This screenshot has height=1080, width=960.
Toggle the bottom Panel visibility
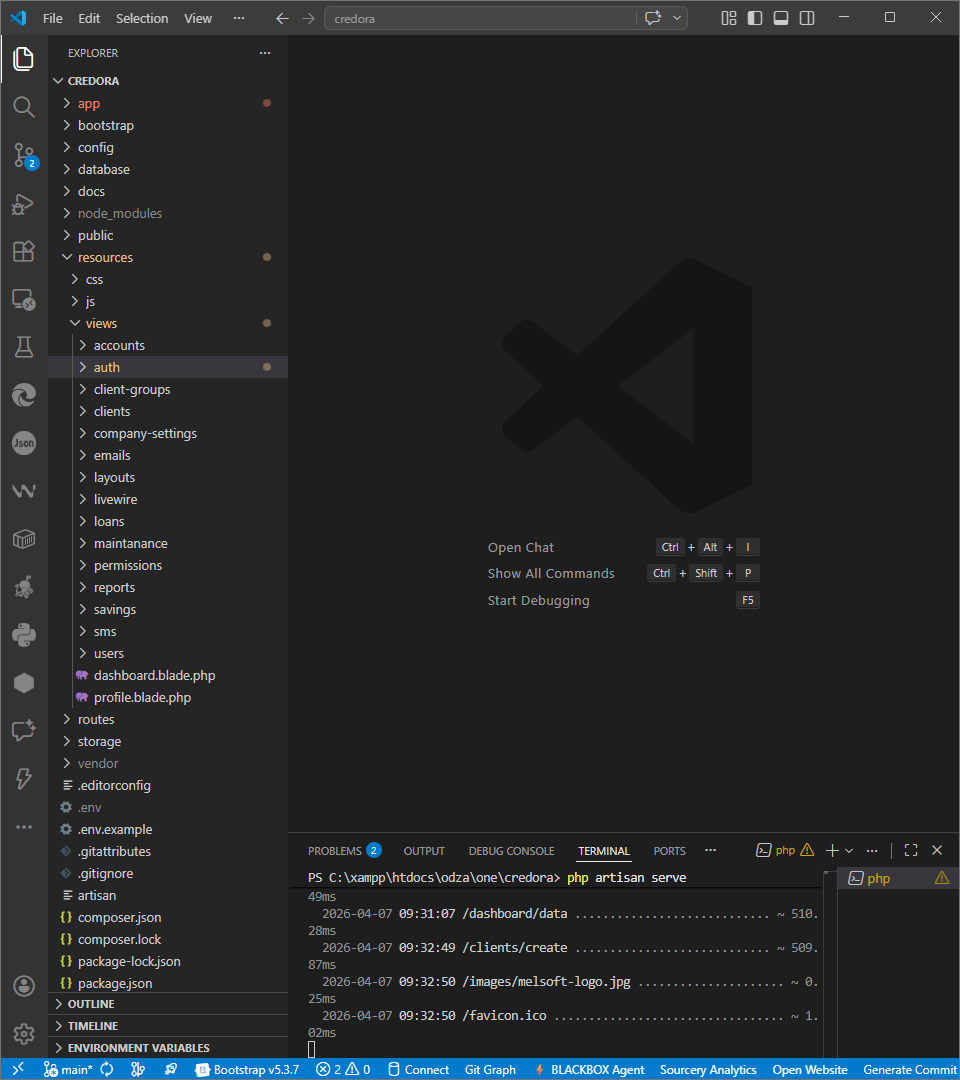click(x=781, y=18)
